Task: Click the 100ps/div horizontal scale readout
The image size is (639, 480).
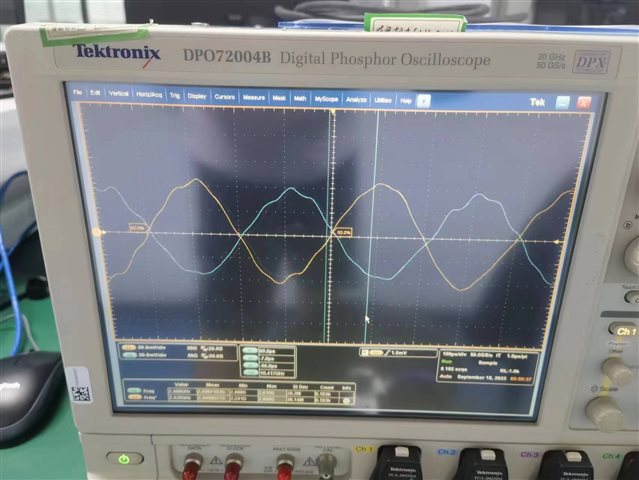Action: click(x=456, y=355)
